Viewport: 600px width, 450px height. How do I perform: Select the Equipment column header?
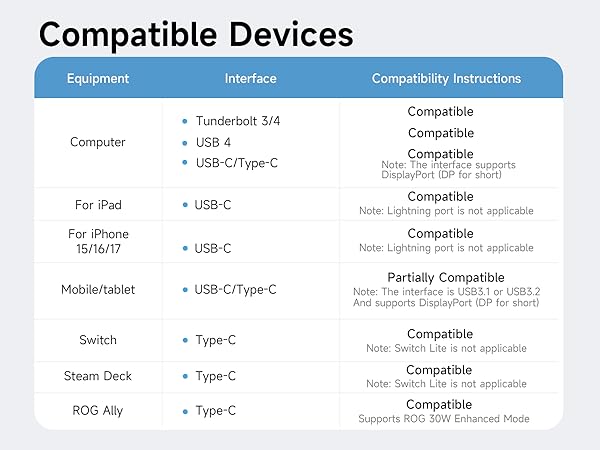[x=98, y=78]
